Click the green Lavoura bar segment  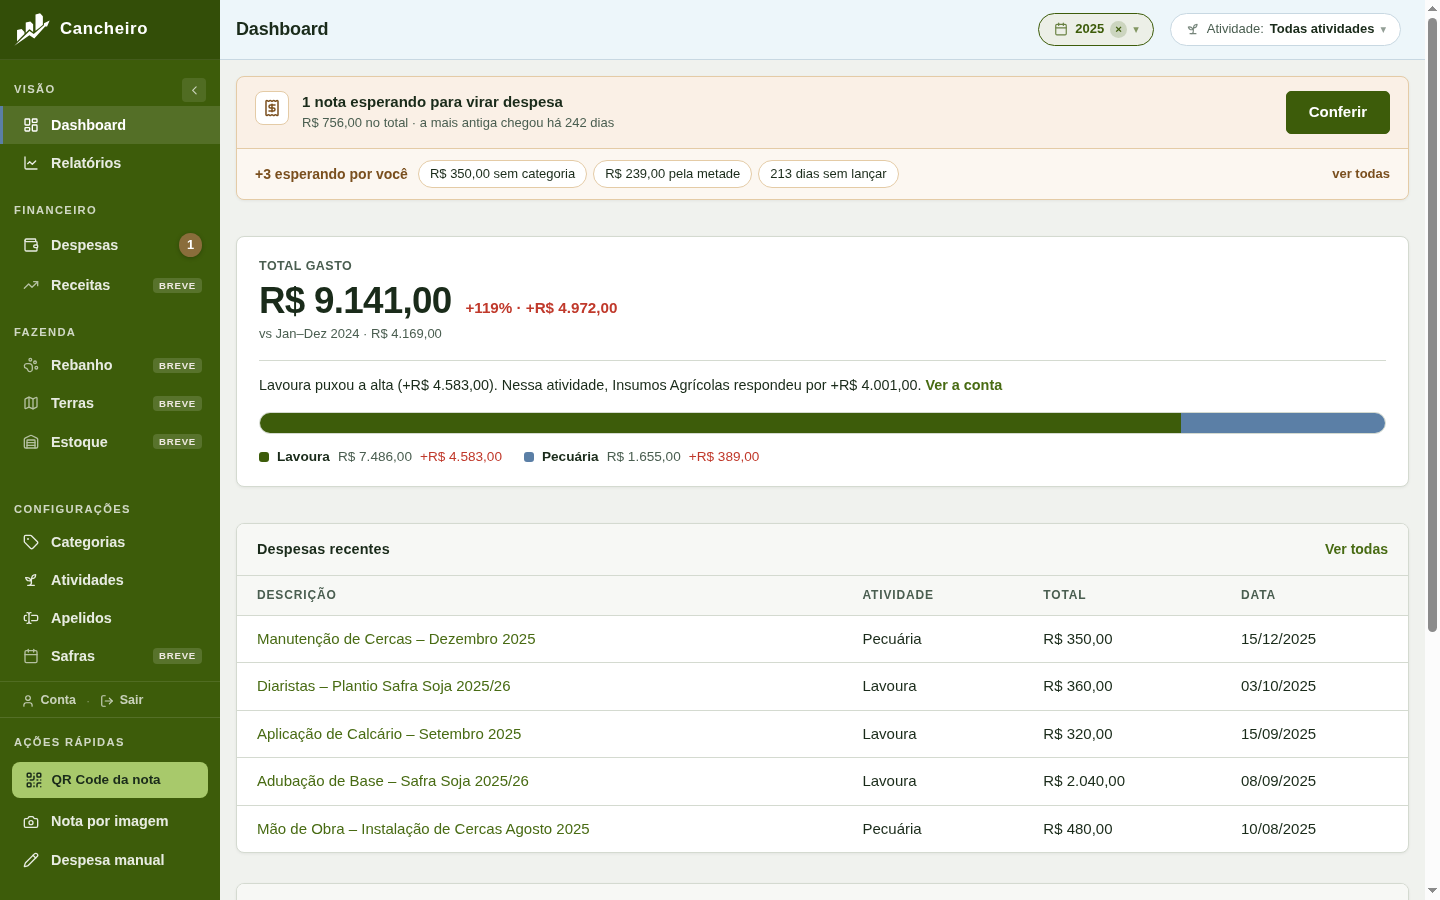[x=720, y=423]
